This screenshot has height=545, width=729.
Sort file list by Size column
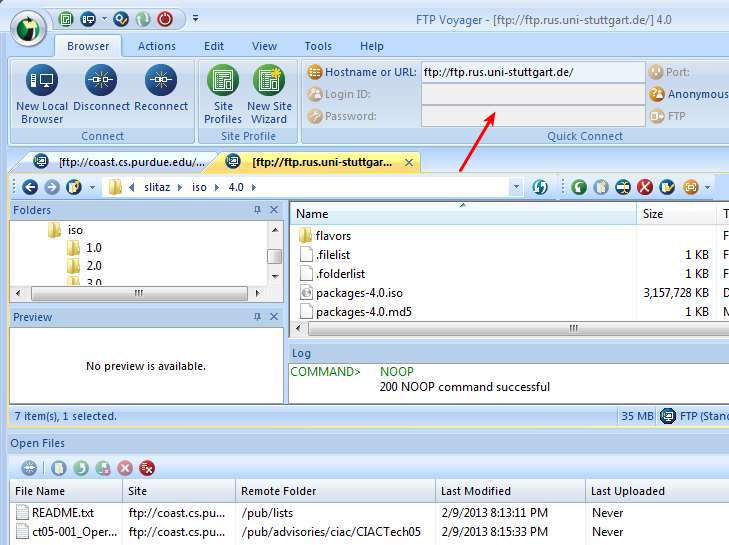676,214
